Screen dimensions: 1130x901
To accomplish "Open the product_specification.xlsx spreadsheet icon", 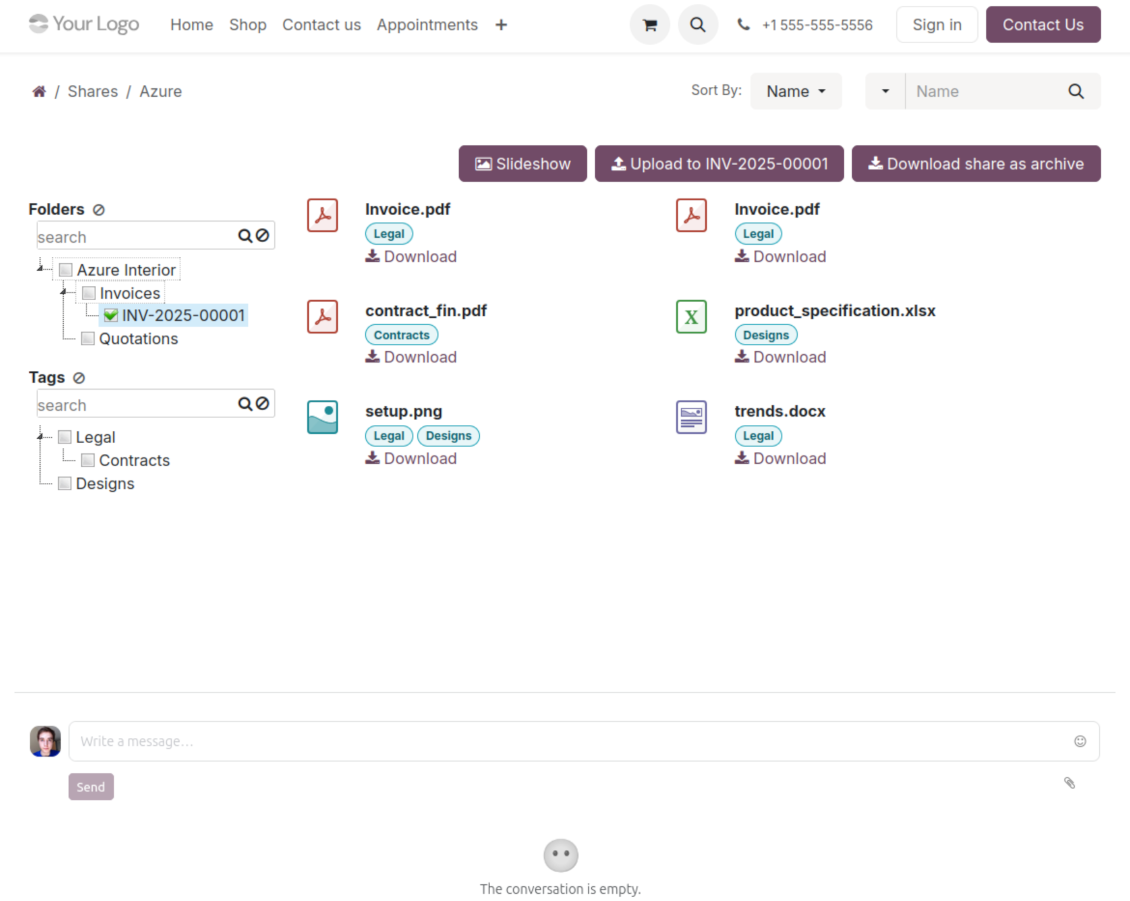I will coord(691,317).
